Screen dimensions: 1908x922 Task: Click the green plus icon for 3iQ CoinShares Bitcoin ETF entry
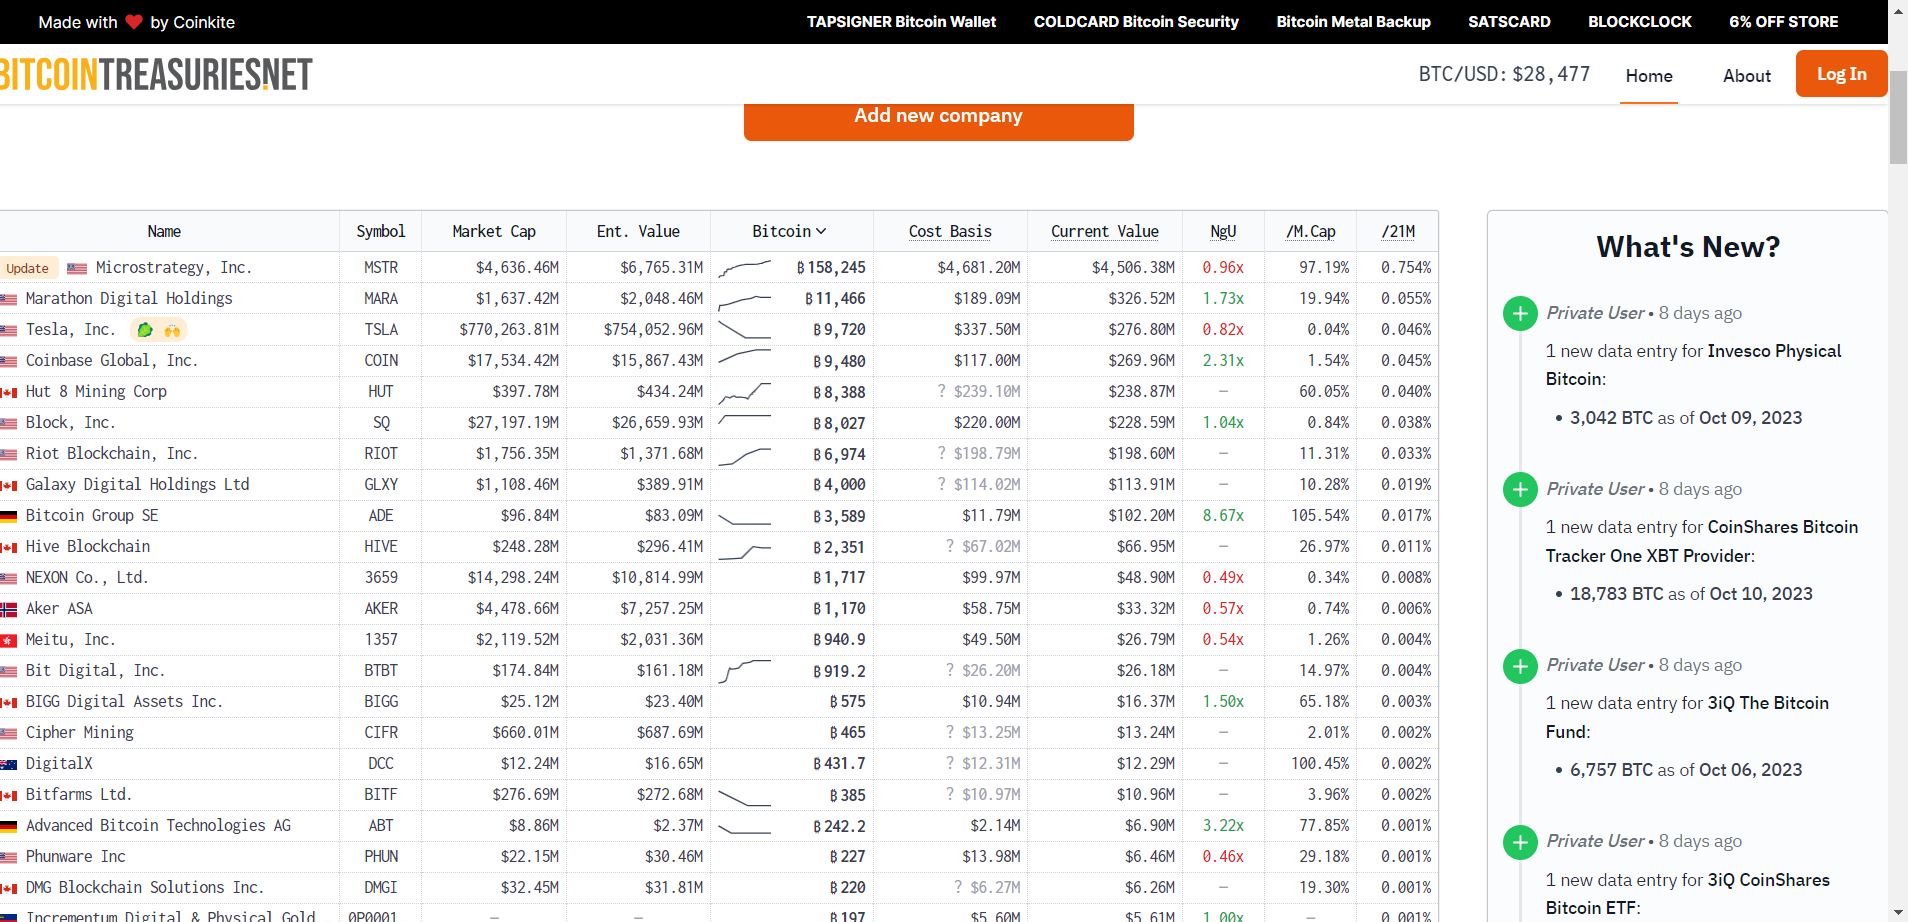[x=1520, y=842]
